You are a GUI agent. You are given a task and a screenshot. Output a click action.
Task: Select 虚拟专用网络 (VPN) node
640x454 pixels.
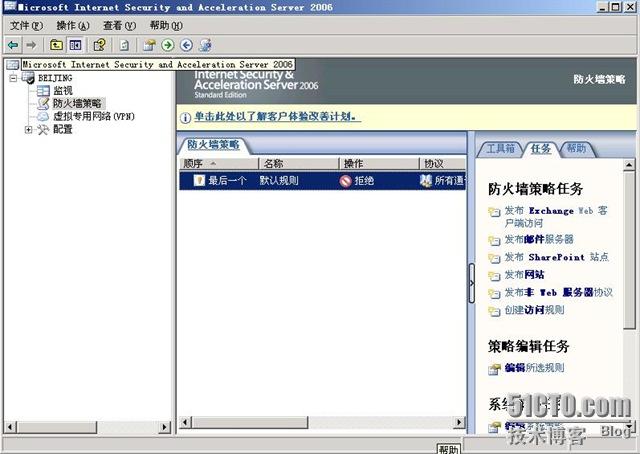pos(93,116)
